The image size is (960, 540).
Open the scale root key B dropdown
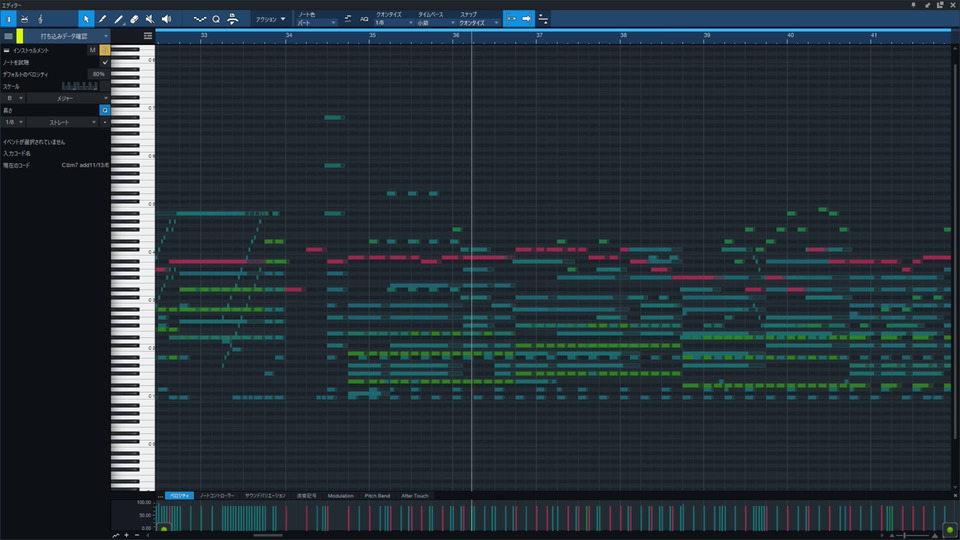tap(13, 98)
